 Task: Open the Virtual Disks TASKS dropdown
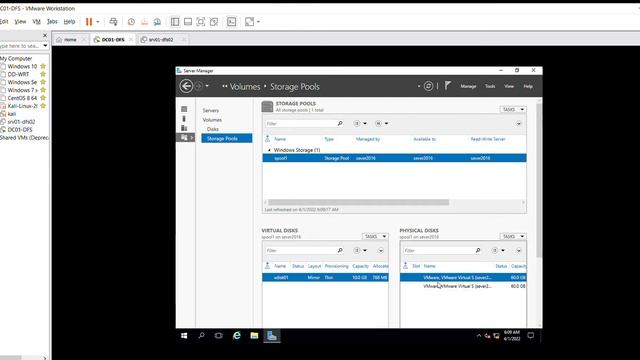tap(375, 236)
